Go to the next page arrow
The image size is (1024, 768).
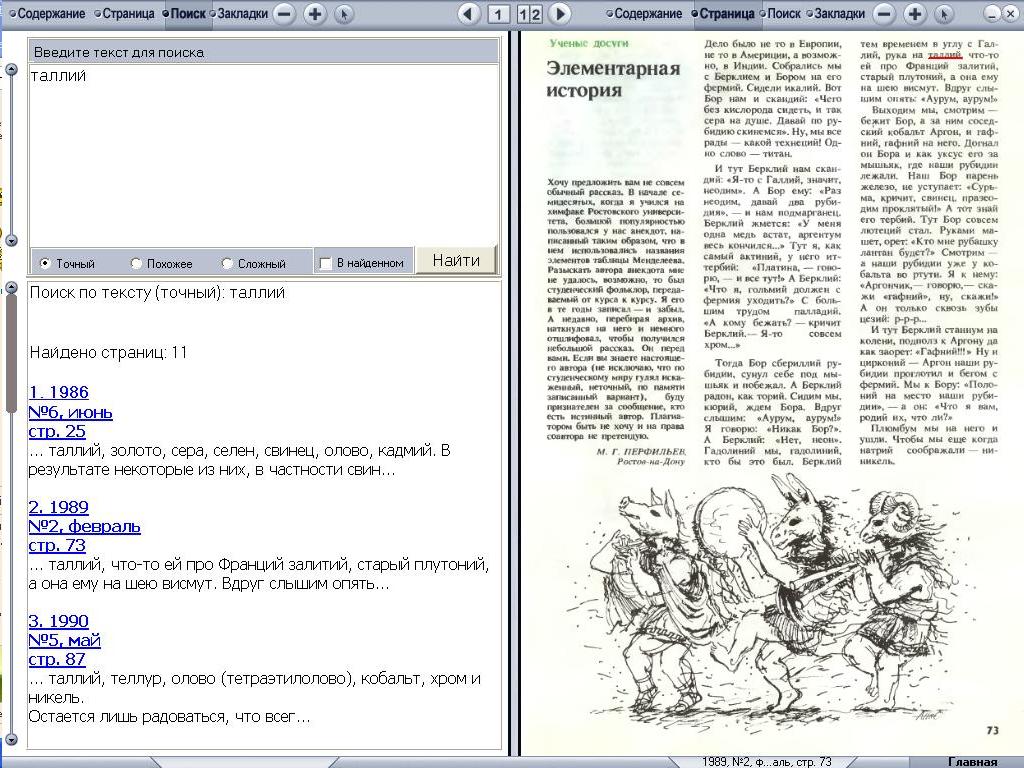pos(560,14)
